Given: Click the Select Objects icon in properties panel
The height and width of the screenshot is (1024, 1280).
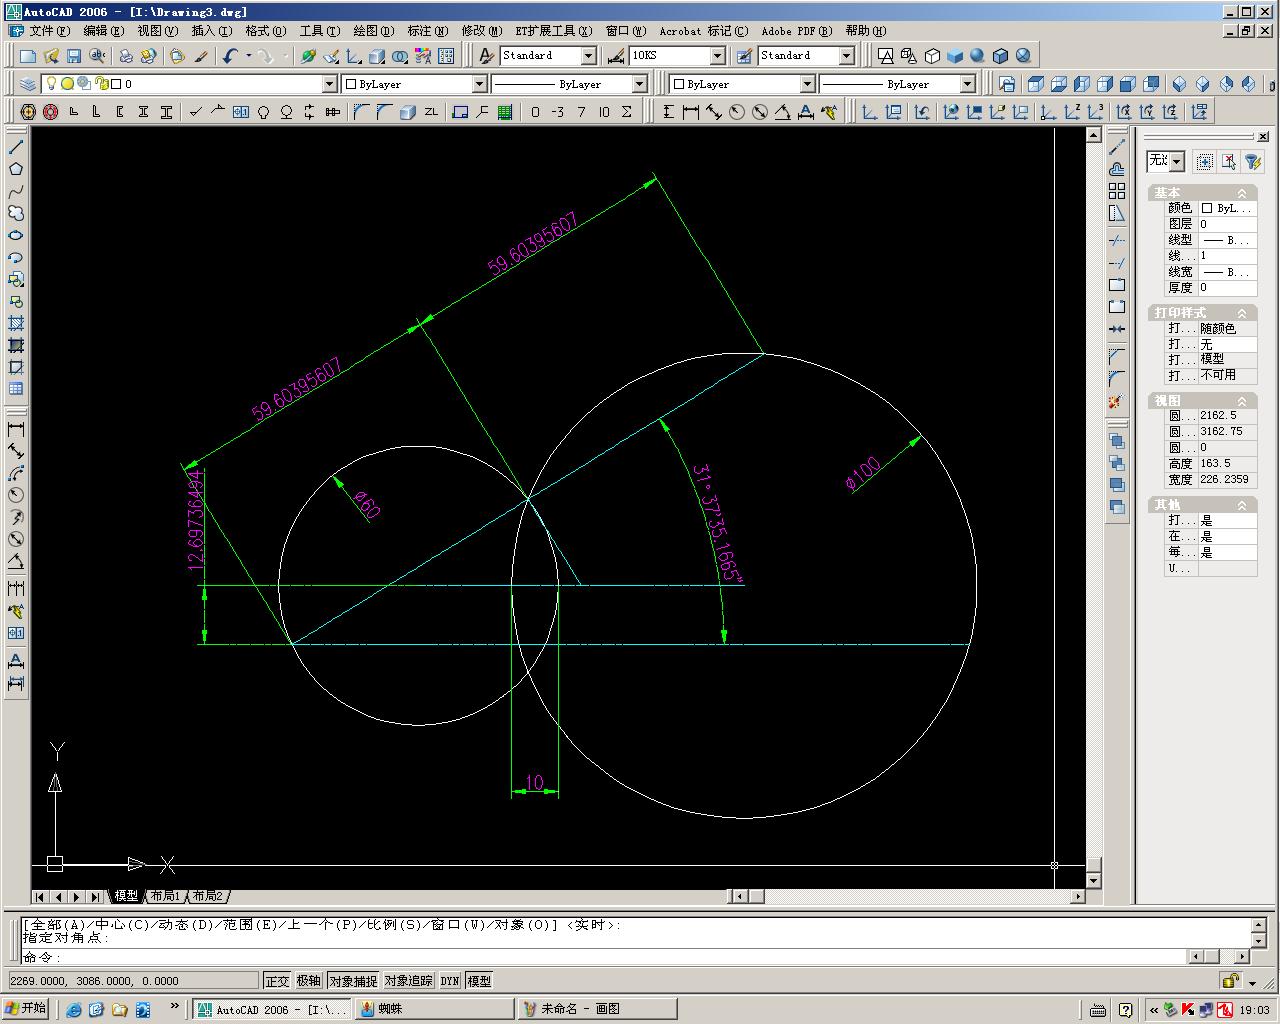Looking at the screenshot, I should [x=1228, y=161].
